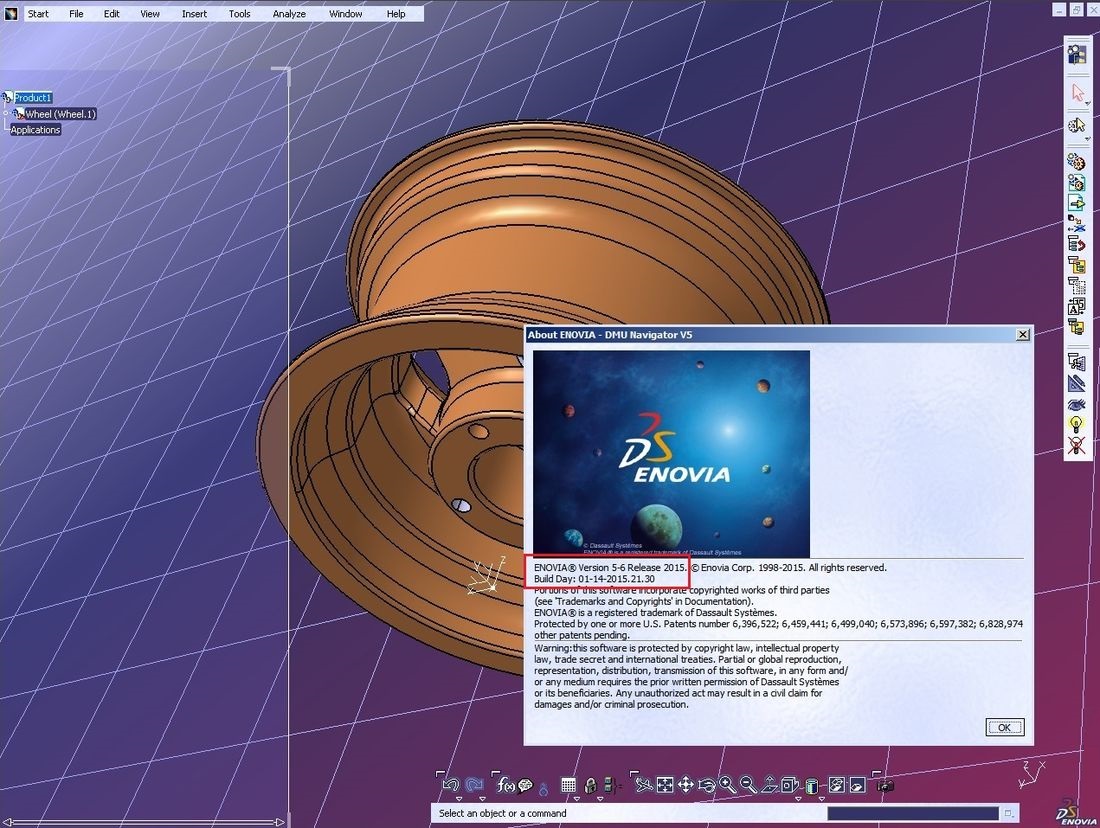The width and height of the screenshot is (1100, 828).
Task: Close the About ENOVIA dialog with X
Action: point(1021,335)
